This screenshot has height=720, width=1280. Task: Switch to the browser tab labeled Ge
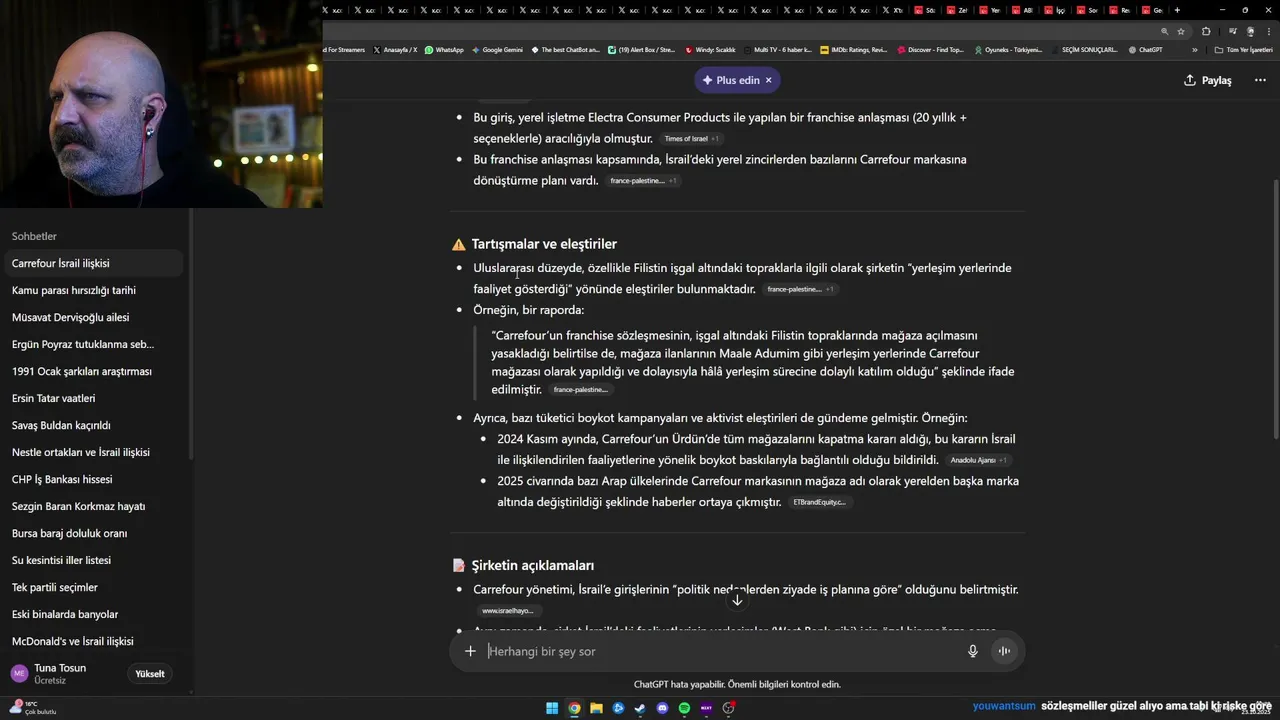pyautogui.click(x=1152, y=10)
